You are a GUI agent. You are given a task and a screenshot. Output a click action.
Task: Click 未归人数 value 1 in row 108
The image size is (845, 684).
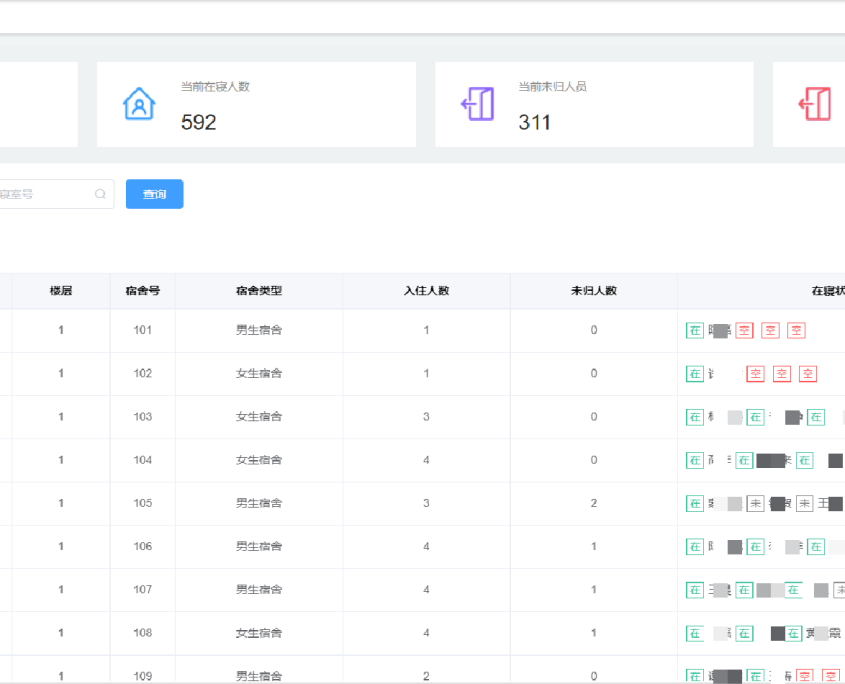[x=594, y=633]
